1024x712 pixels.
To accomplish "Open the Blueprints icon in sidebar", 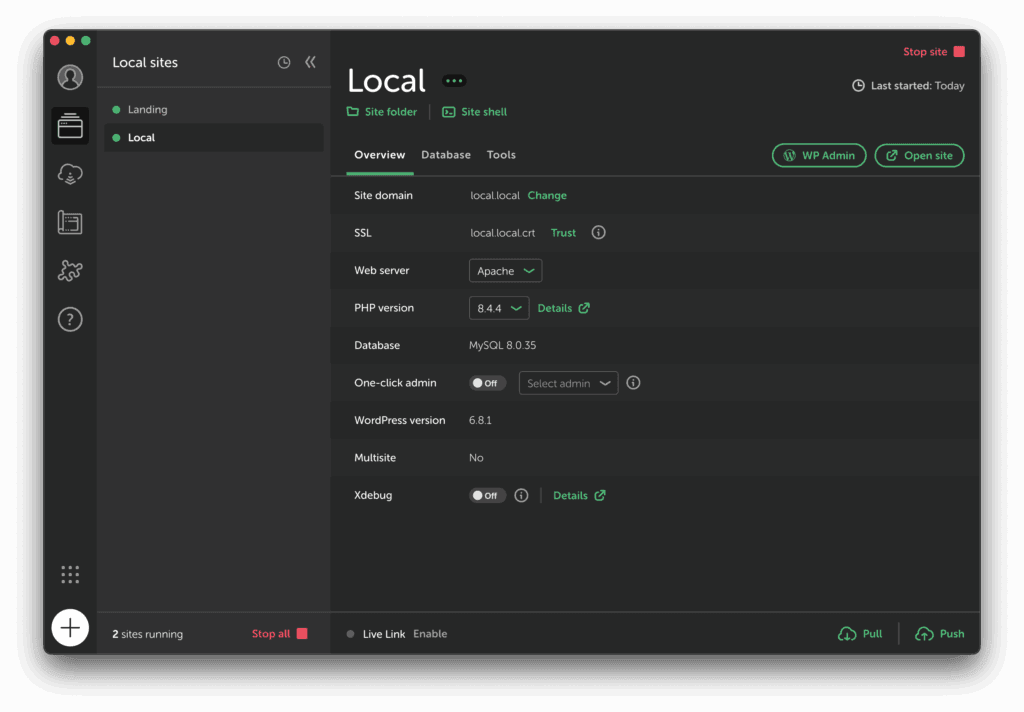I will click(x=70, y=222).
